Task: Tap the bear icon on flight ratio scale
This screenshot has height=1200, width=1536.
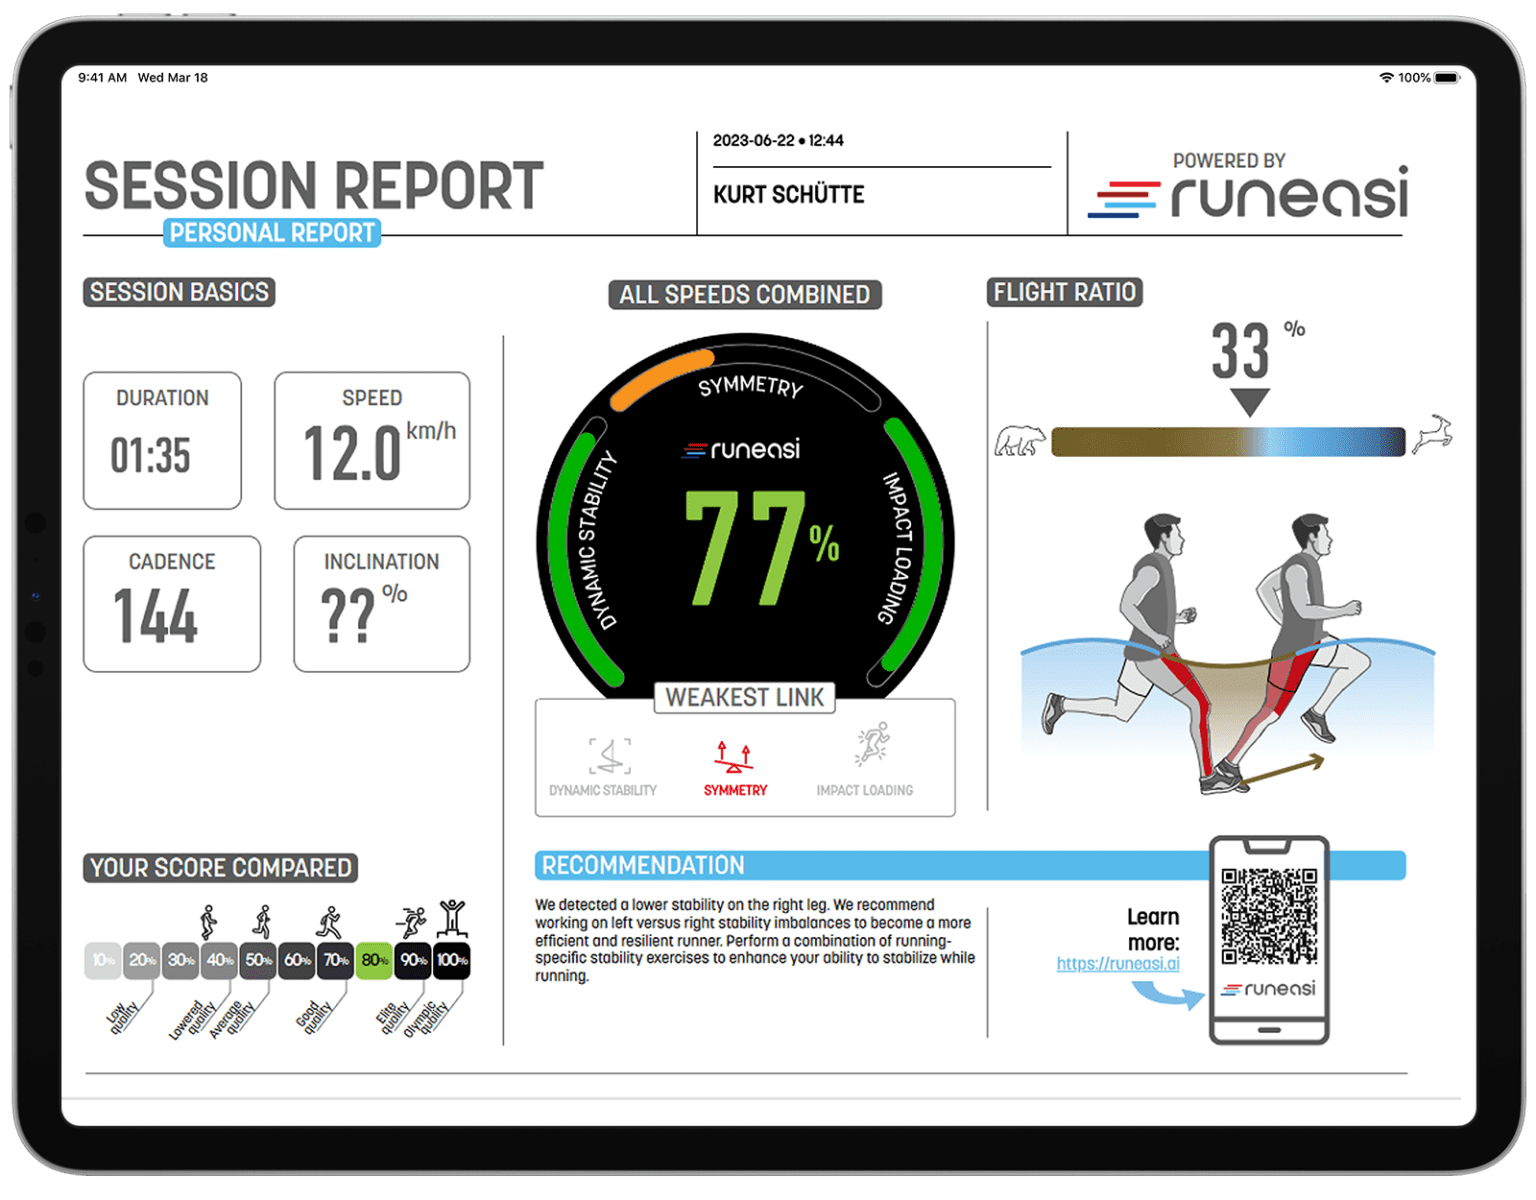Action: [1019, 440]
